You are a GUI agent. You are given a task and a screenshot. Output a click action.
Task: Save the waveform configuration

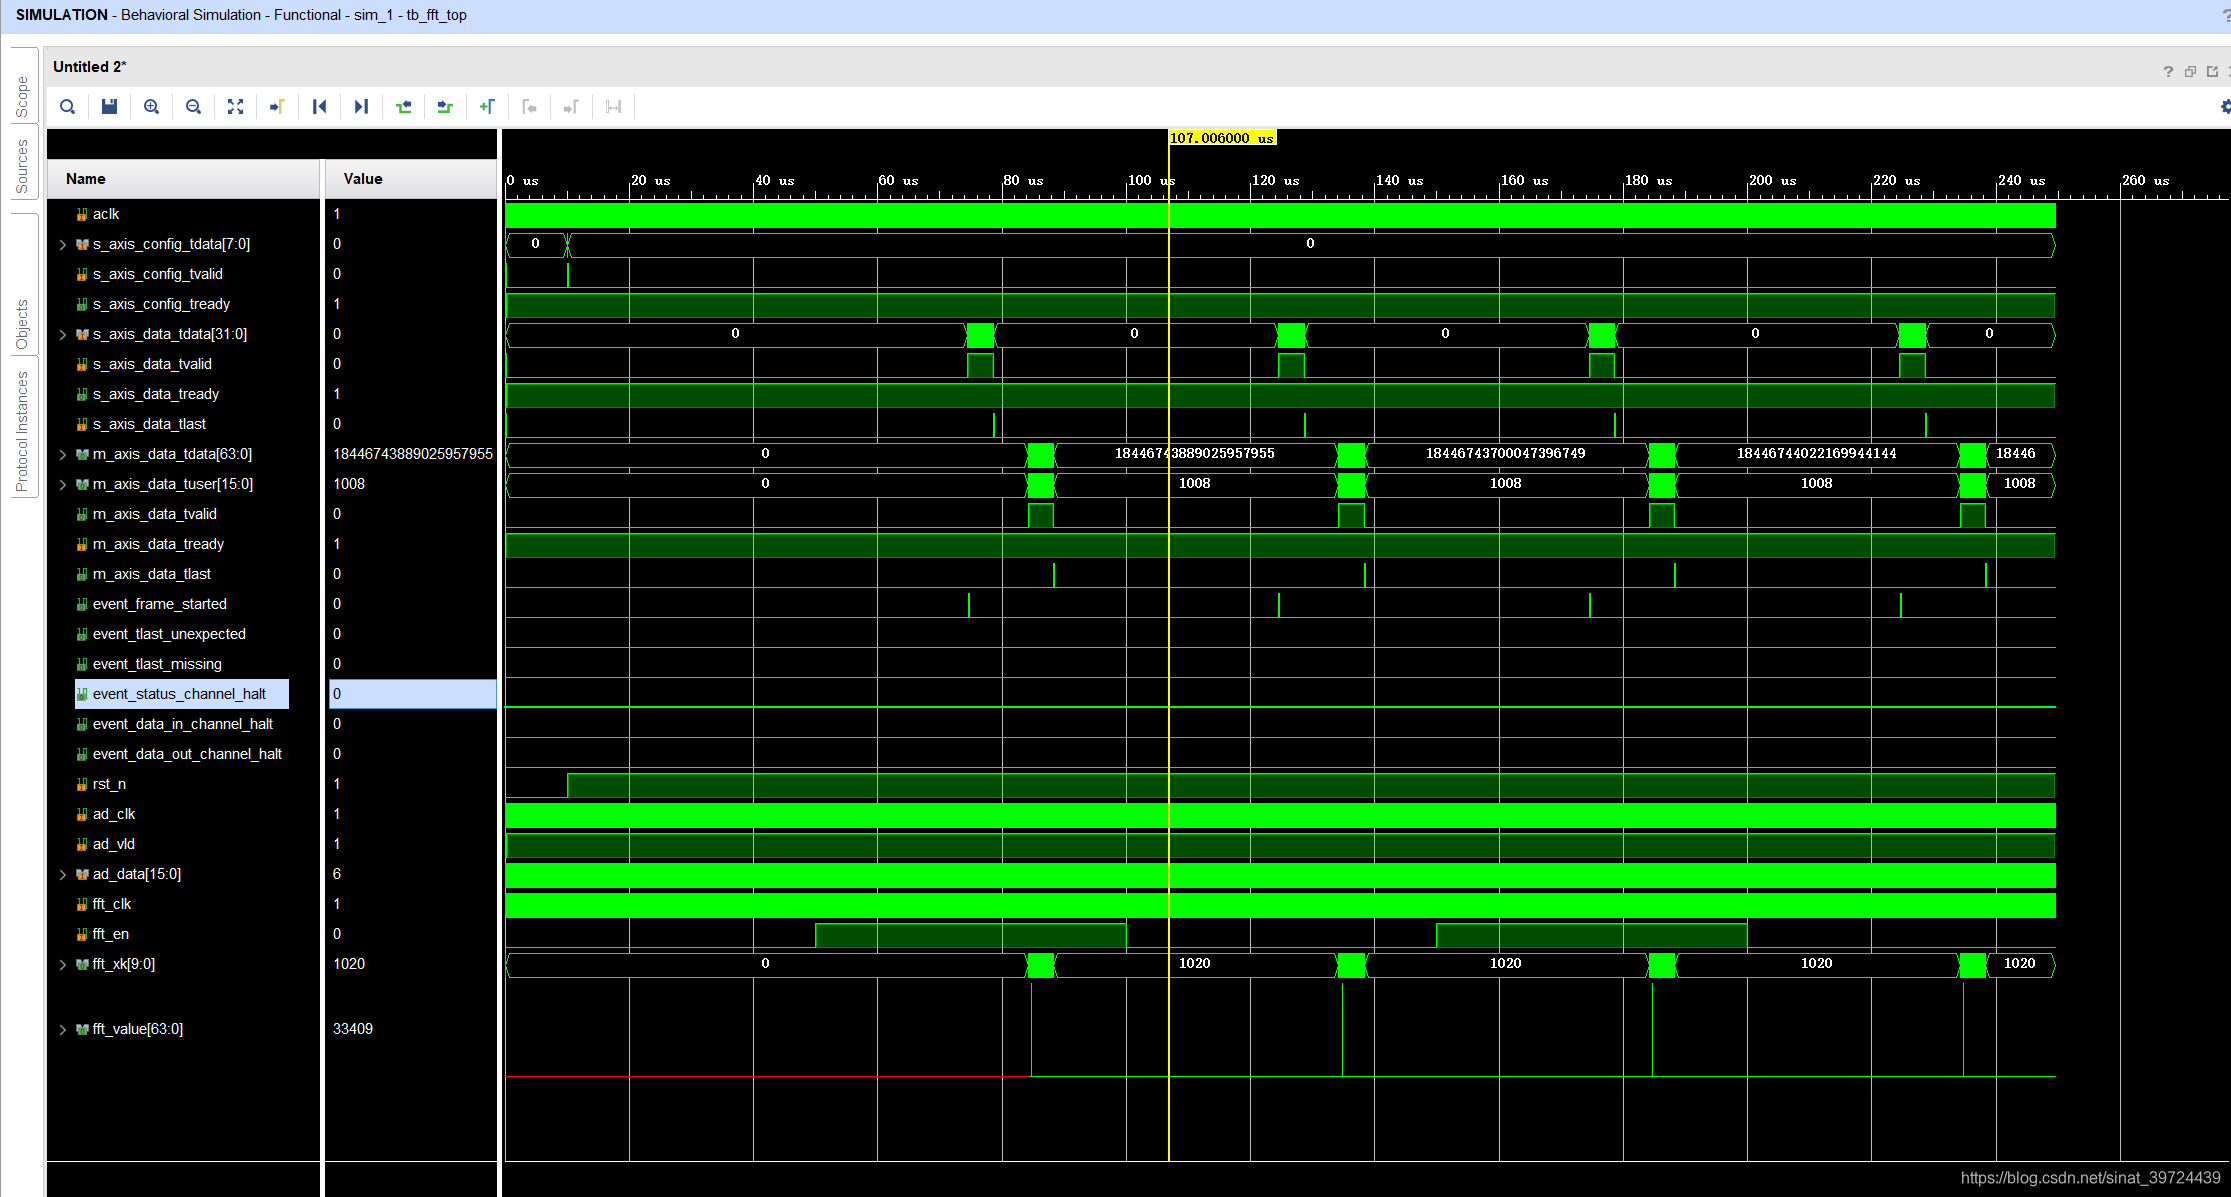click(x=110, y=107)
